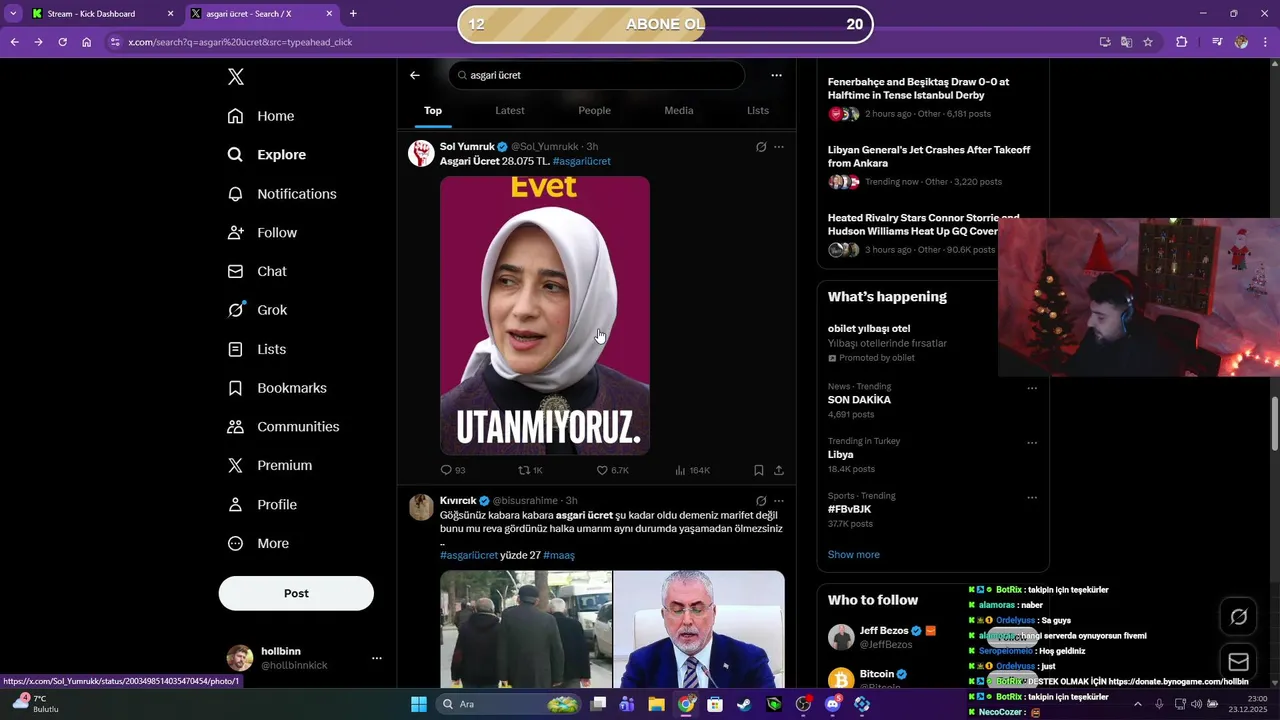
Task: Open floating Grok button
Action: click(x=1238, y=617)
